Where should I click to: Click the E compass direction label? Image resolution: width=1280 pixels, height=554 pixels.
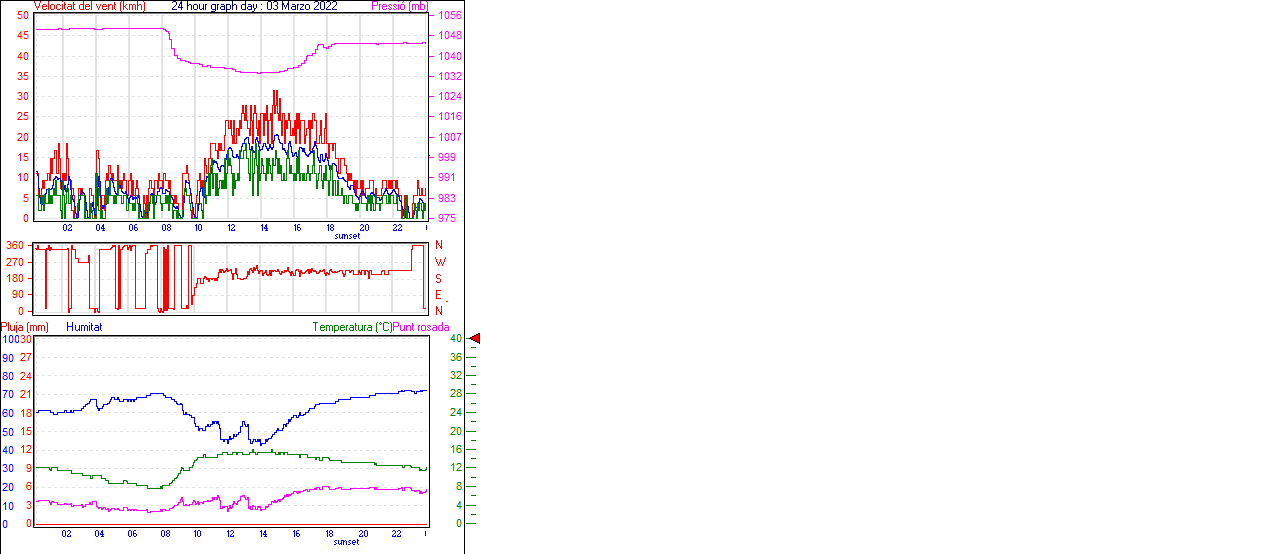[438, 295]
